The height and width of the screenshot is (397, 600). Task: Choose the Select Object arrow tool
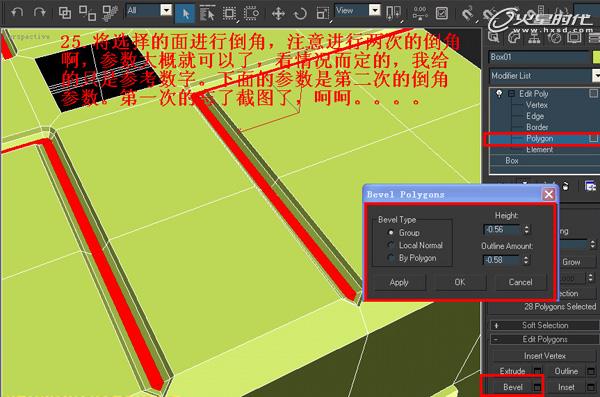(x=185, y=14)
